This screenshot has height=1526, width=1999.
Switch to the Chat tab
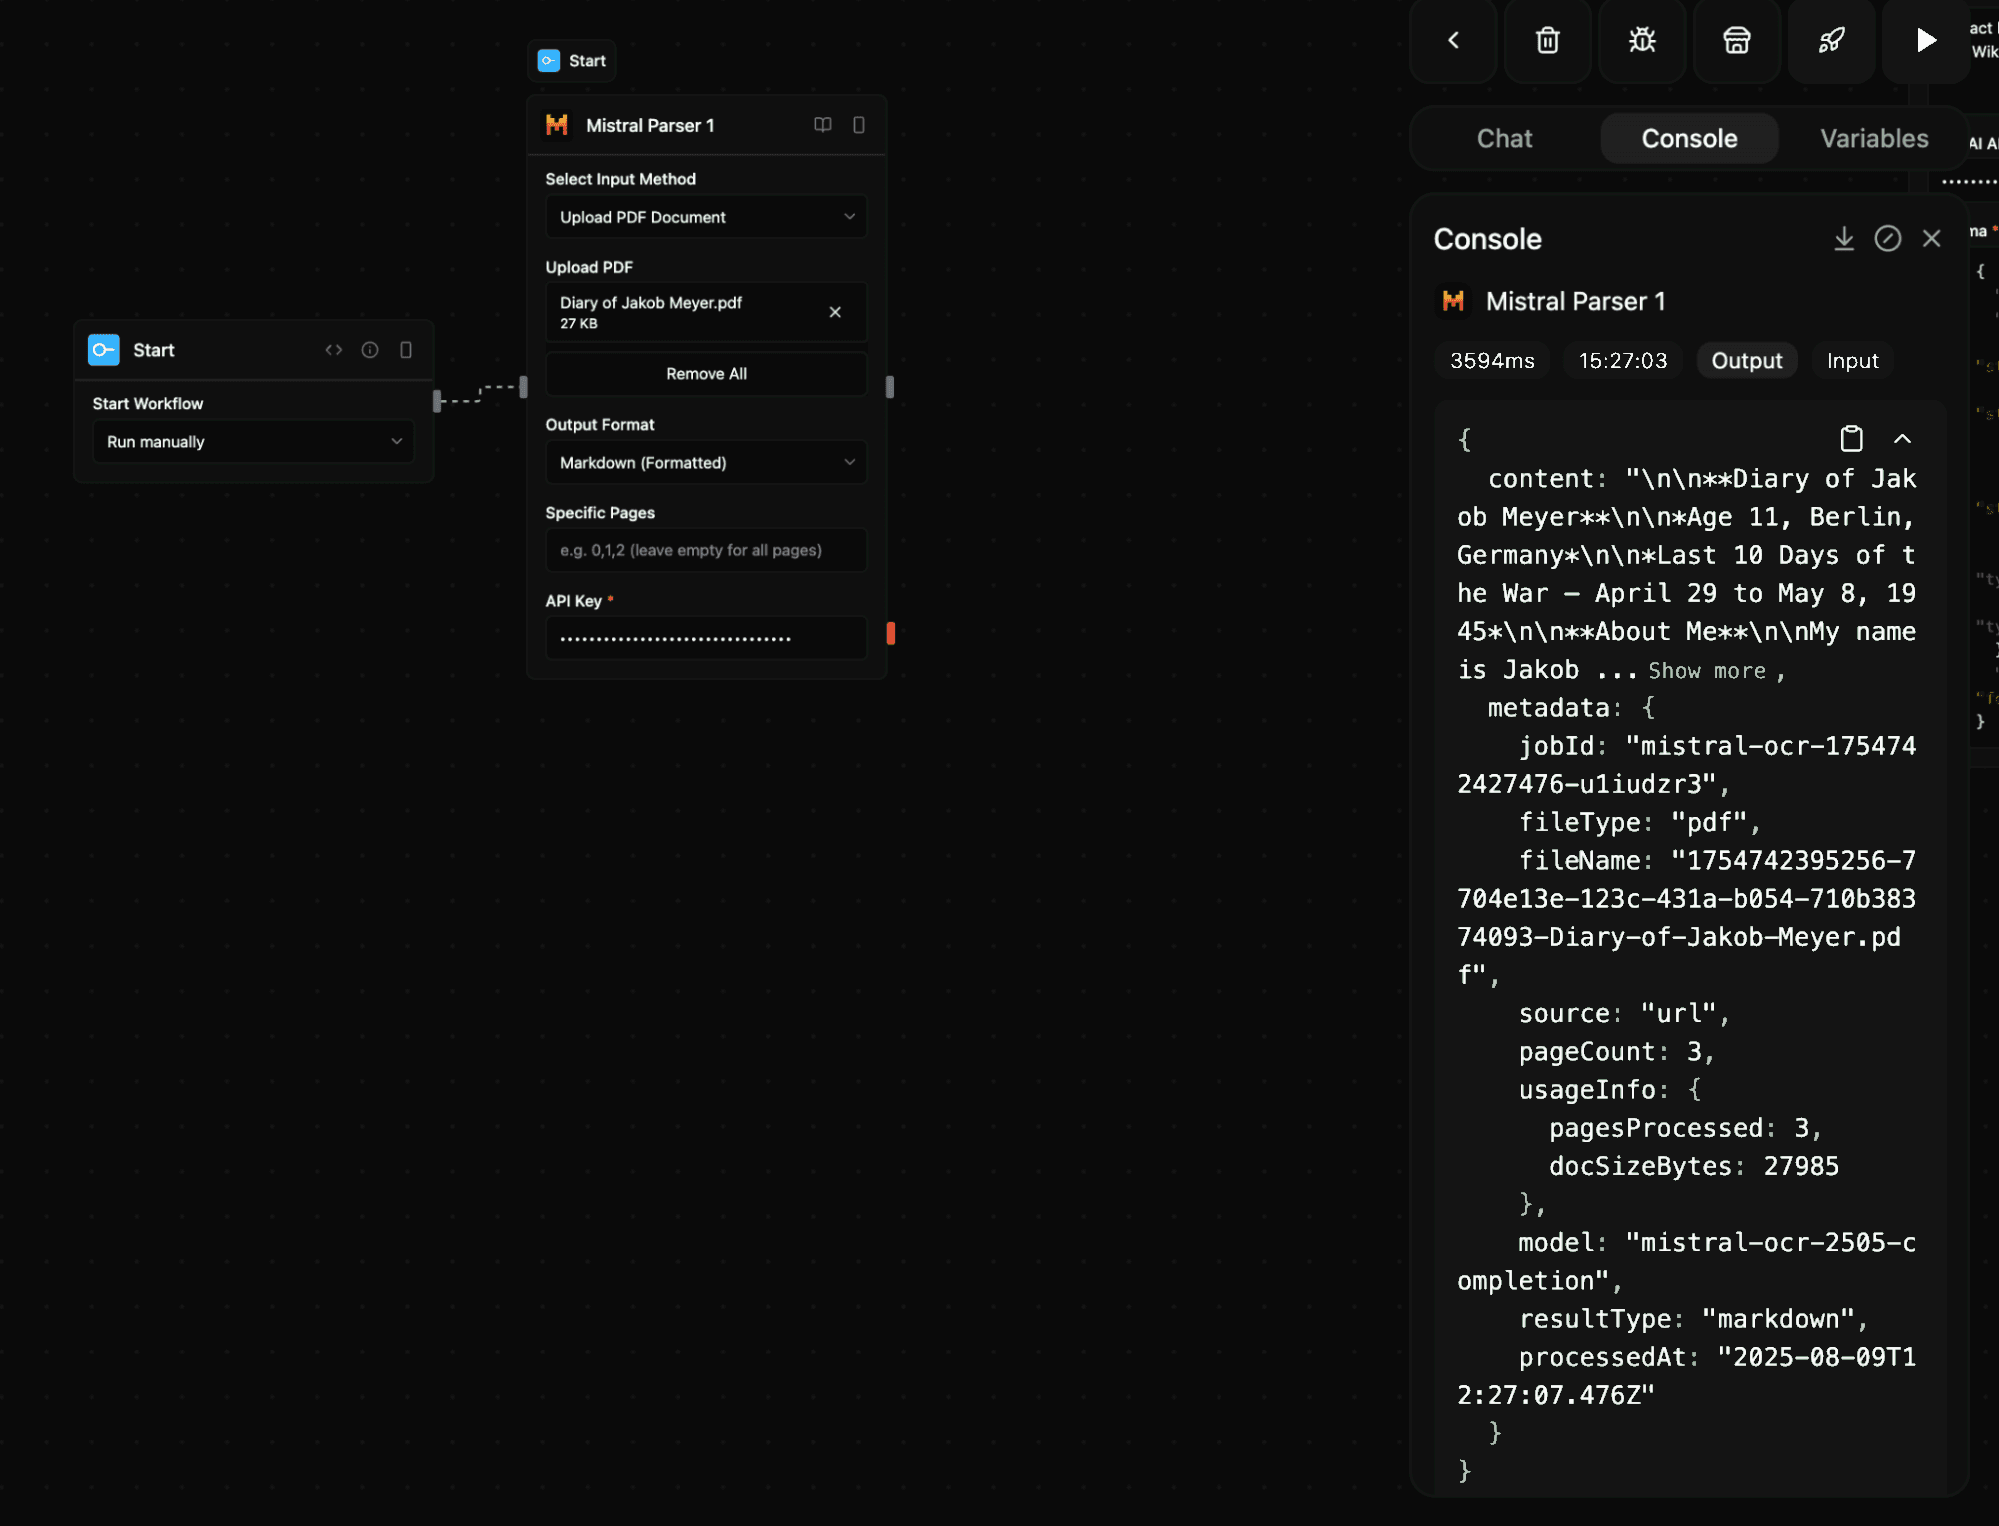point(1503,138)
